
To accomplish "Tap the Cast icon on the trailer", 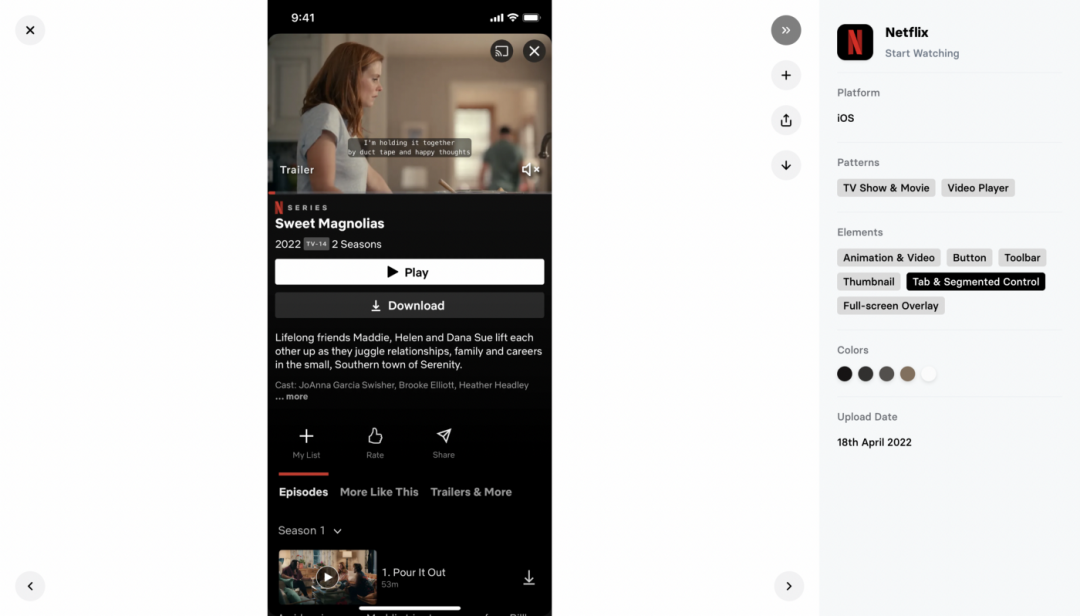I will coord(501,51).
